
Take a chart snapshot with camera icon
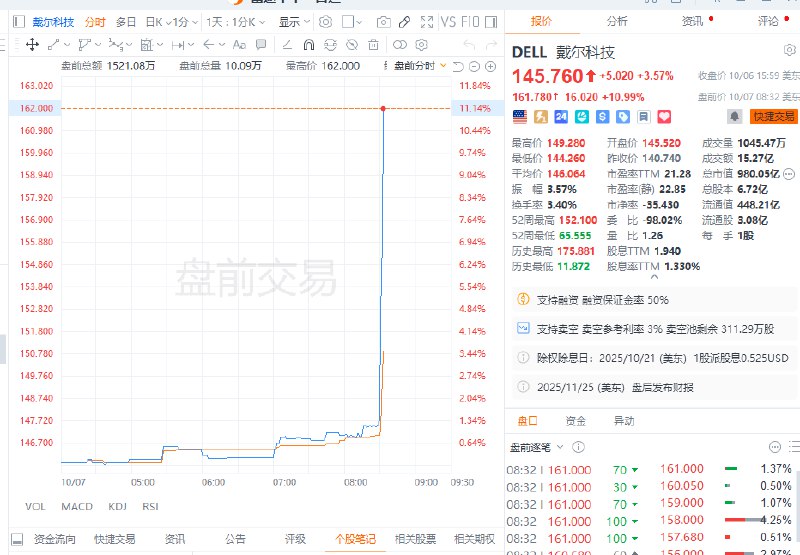coord(383,22)
